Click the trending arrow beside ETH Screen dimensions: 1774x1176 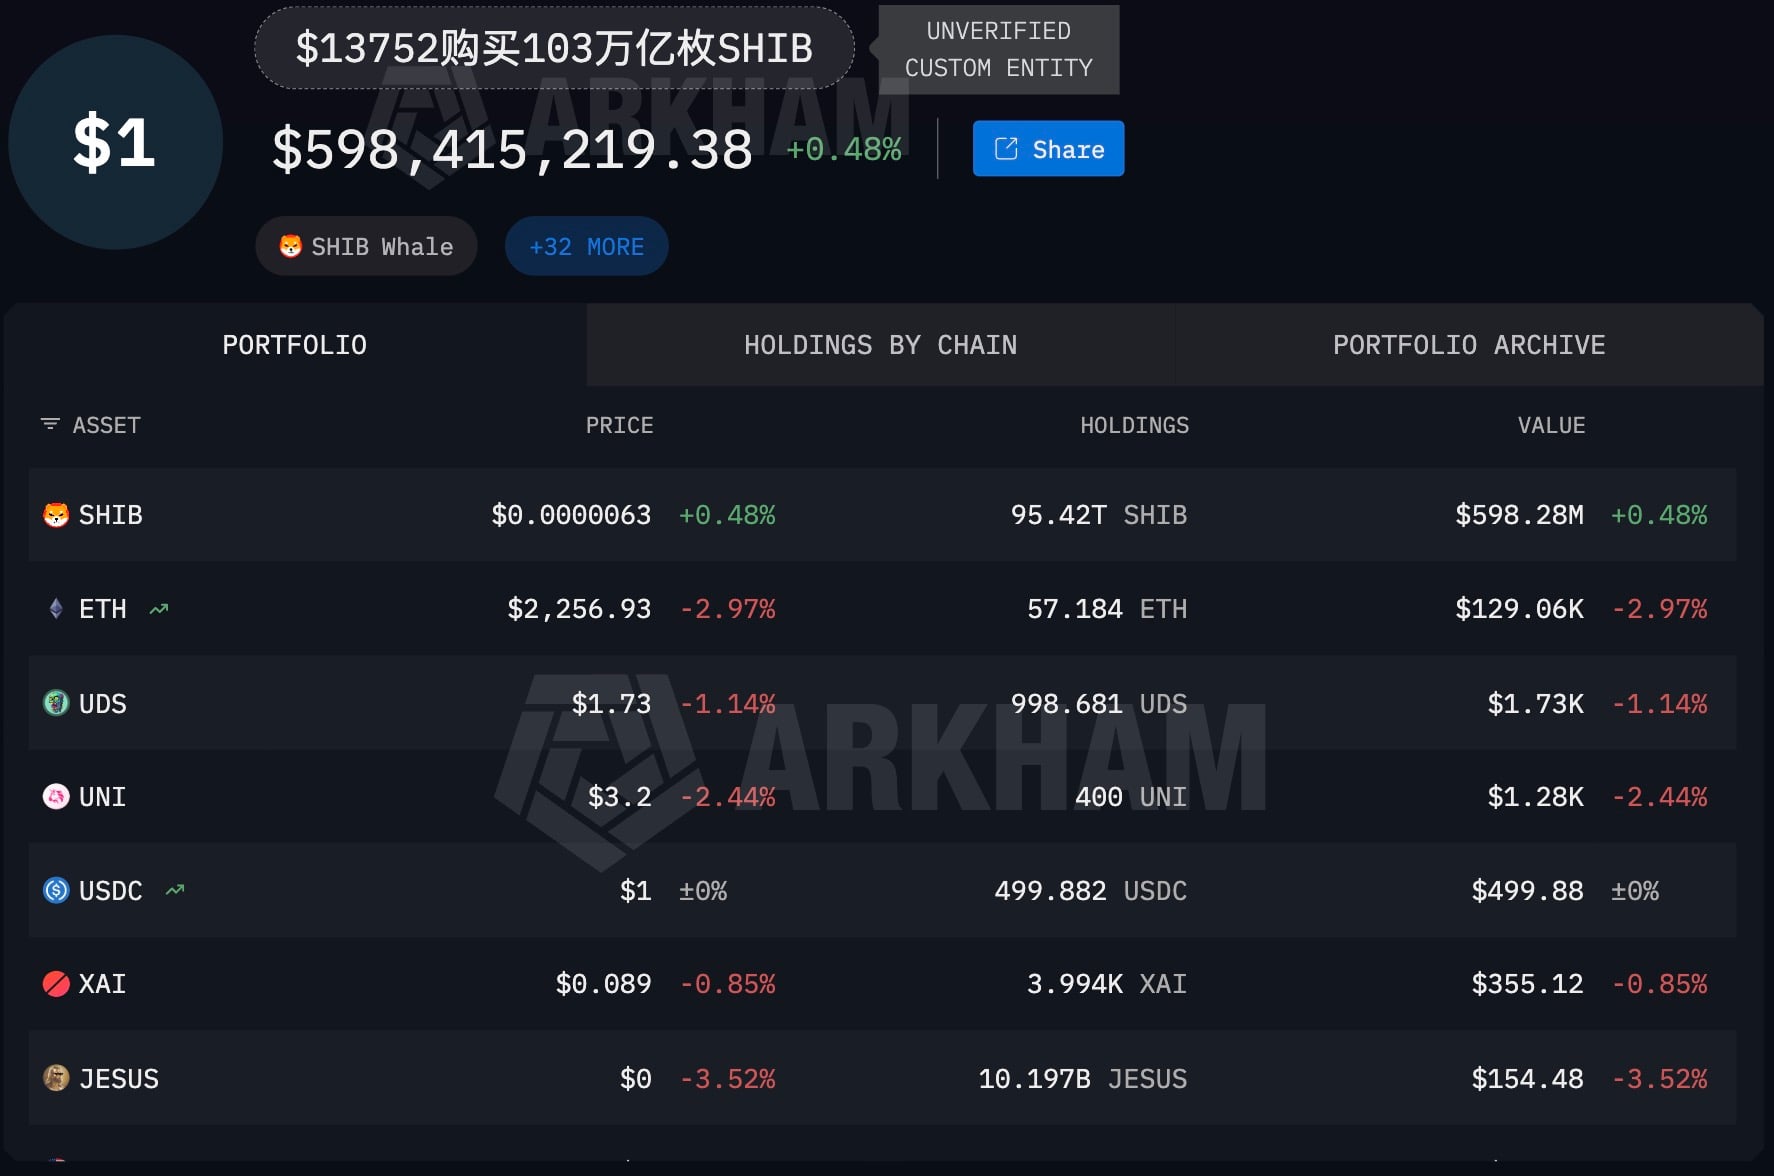pyautogui.click(x=159, y=609)
